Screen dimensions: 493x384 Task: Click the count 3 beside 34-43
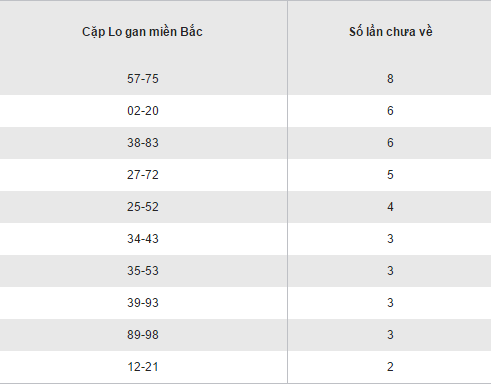click(390, 239)
